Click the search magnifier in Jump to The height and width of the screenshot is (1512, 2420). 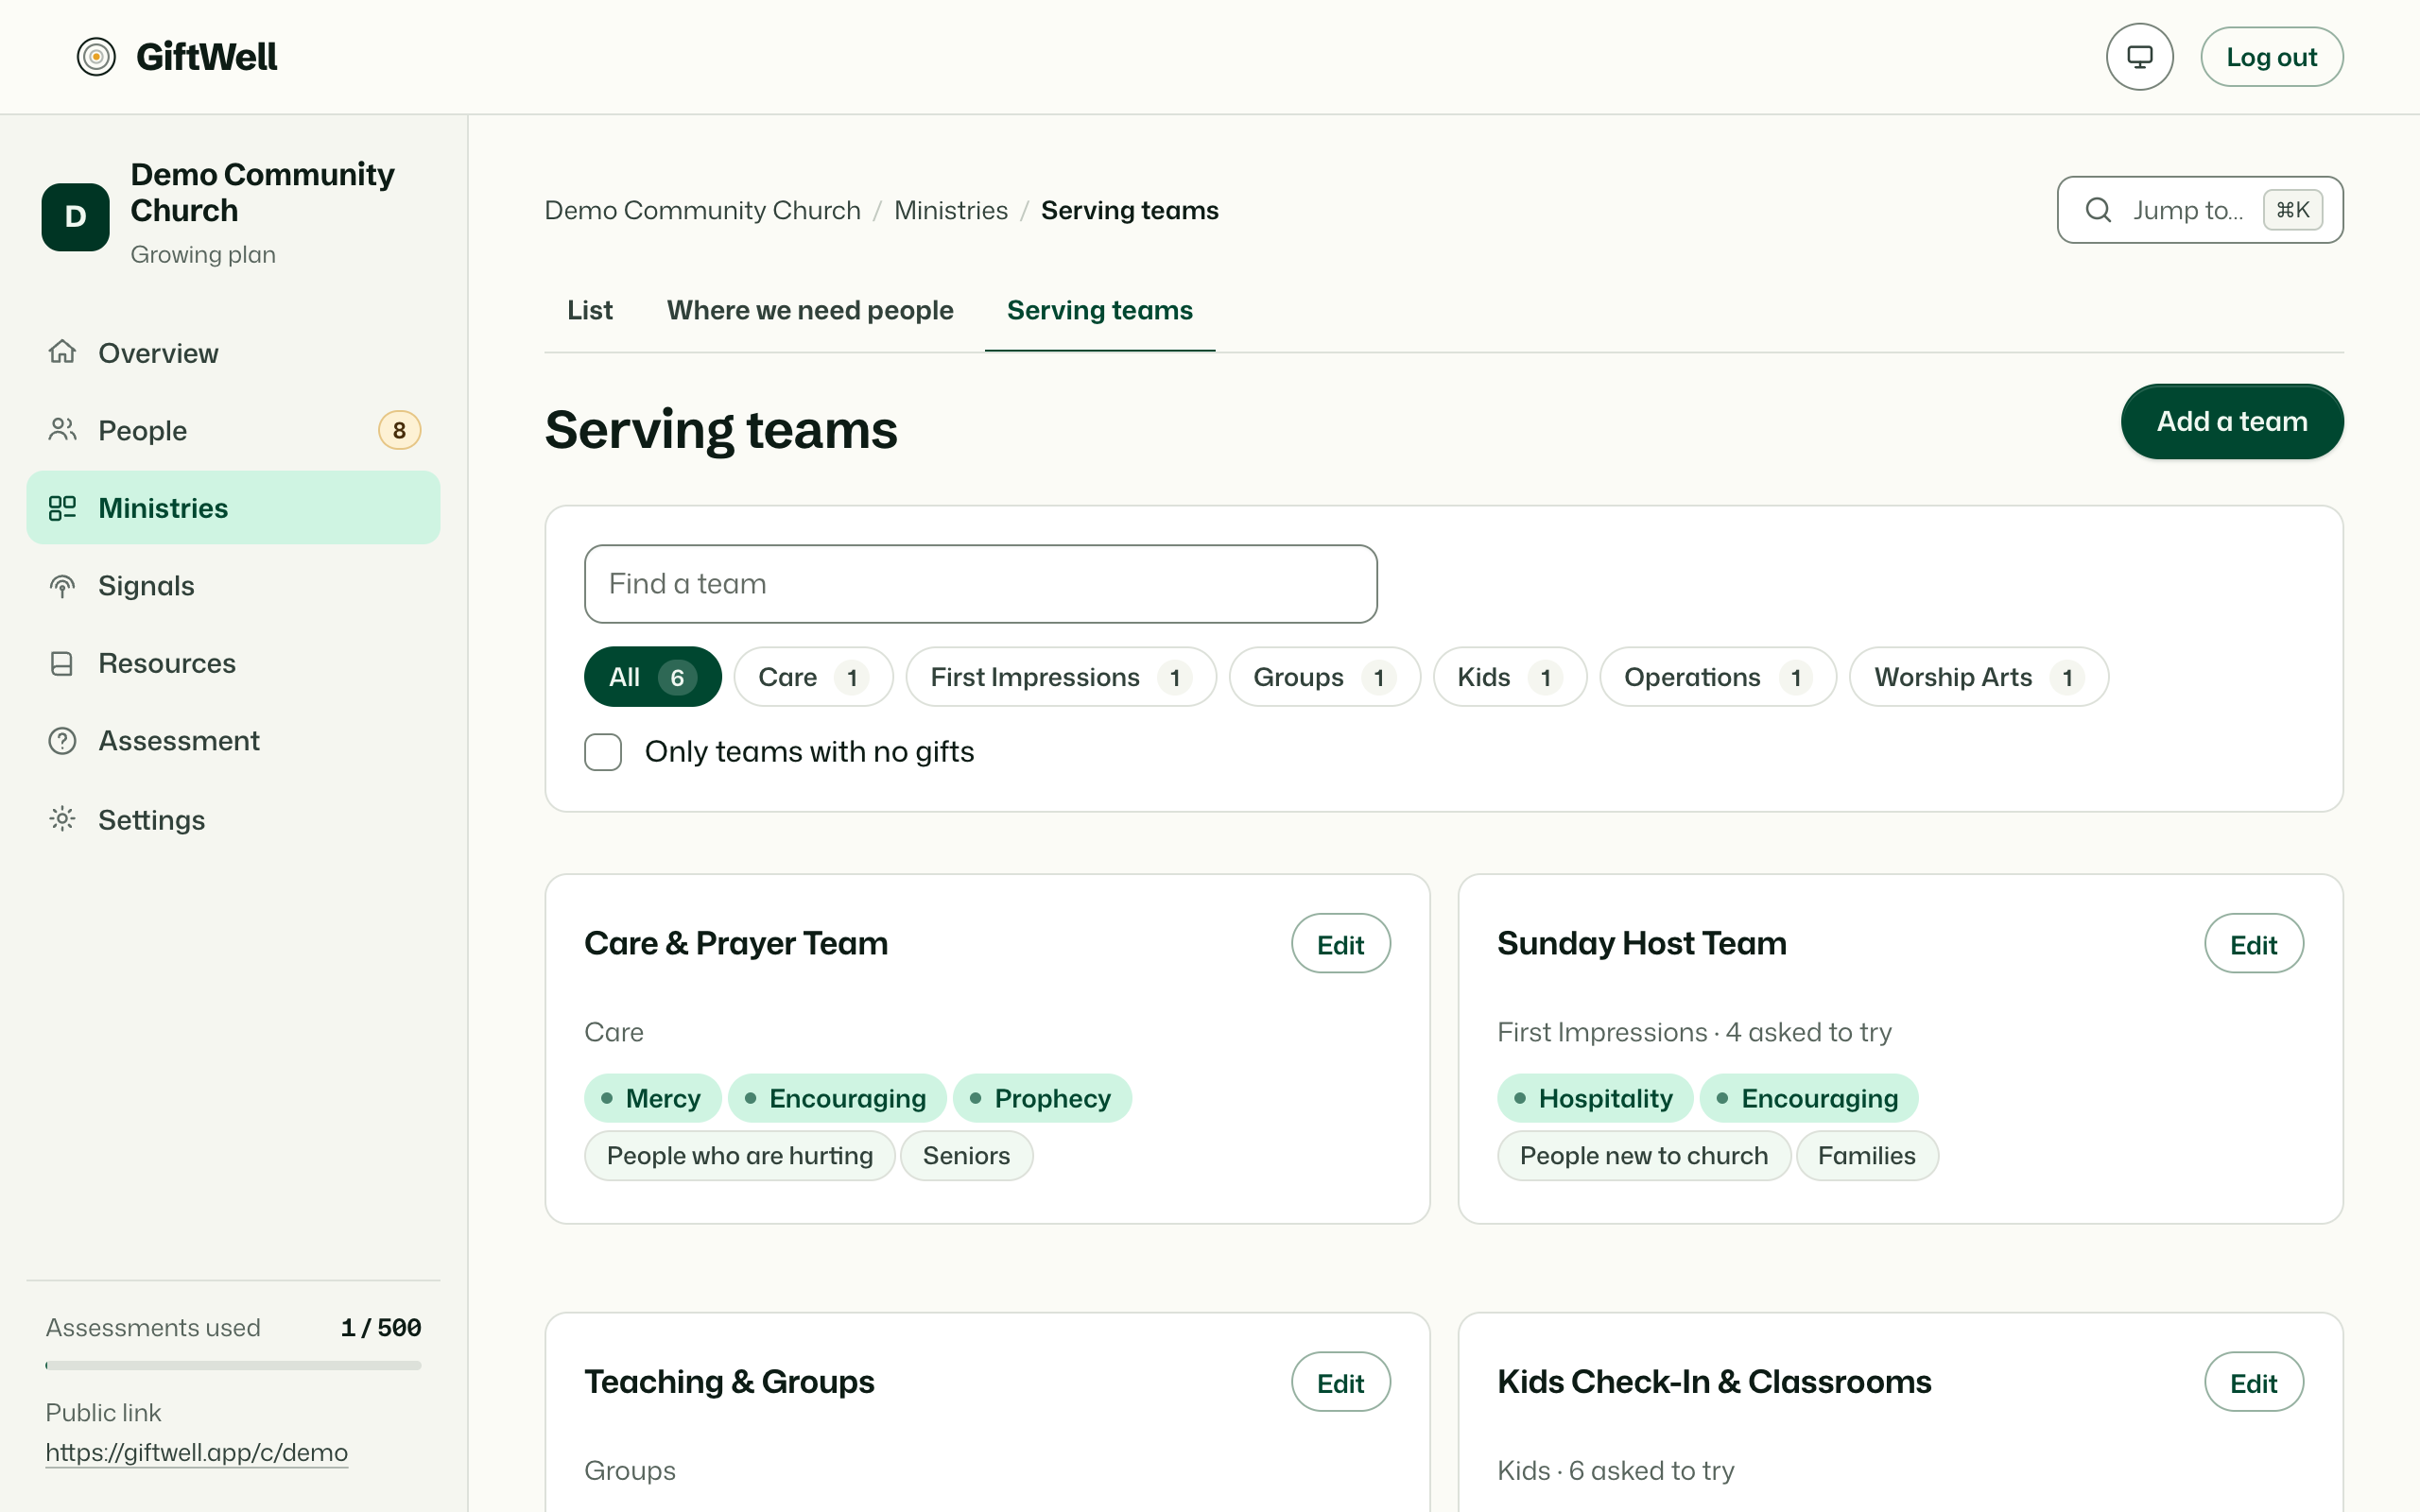click(x=2098, y=210)
